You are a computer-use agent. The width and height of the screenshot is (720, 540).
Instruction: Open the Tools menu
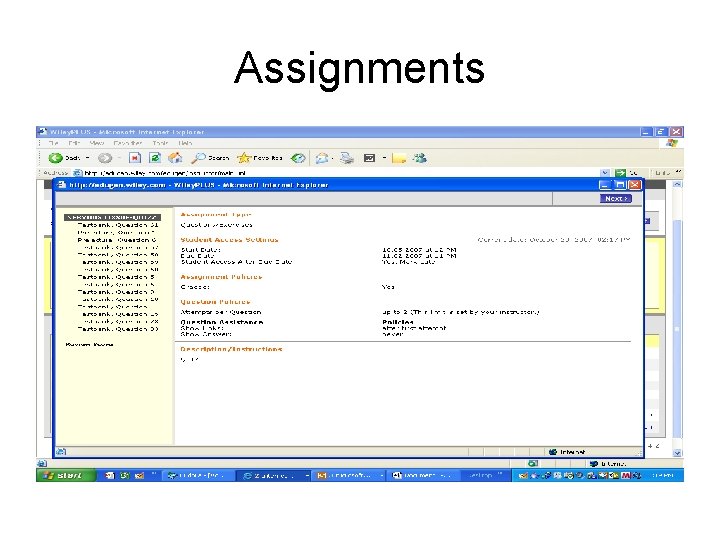161,143
